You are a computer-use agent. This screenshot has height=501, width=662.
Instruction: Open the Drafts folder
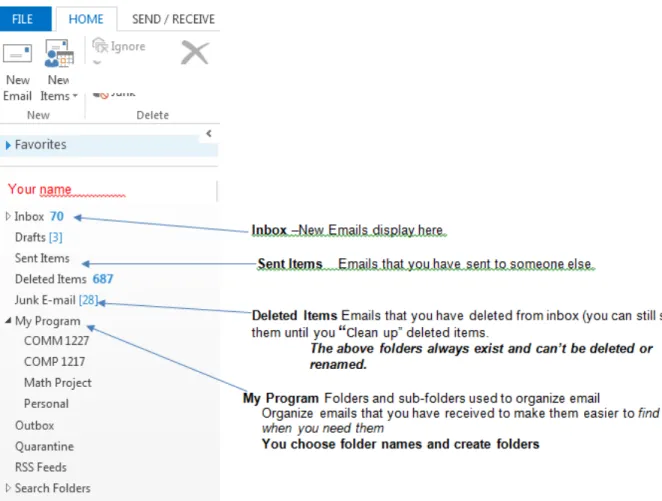click(x=30, y=237)
